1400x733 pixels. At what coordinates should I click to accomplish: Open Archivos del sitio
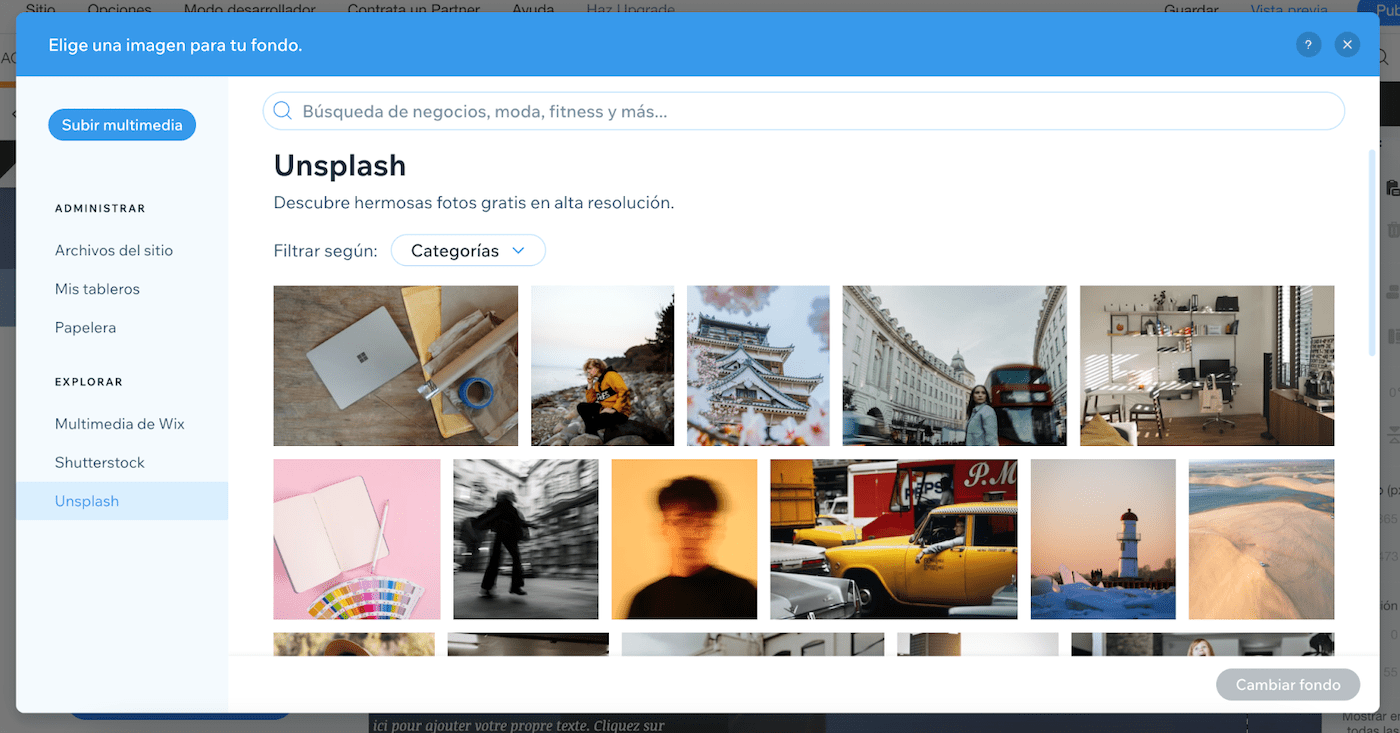pyautogui.click(x=114, y=250)
